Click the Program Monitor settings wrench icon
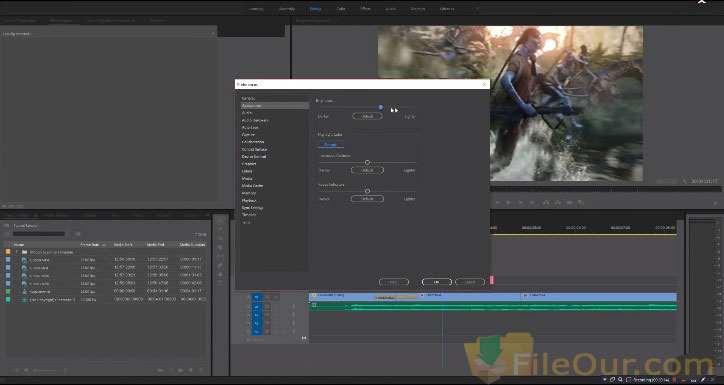This screenshot has width=724, height=385. (684, 181)
